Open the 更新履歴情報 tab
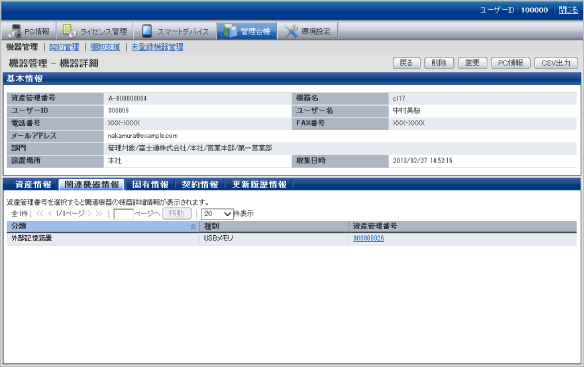The image size is (584, 367). pos(259,184)
